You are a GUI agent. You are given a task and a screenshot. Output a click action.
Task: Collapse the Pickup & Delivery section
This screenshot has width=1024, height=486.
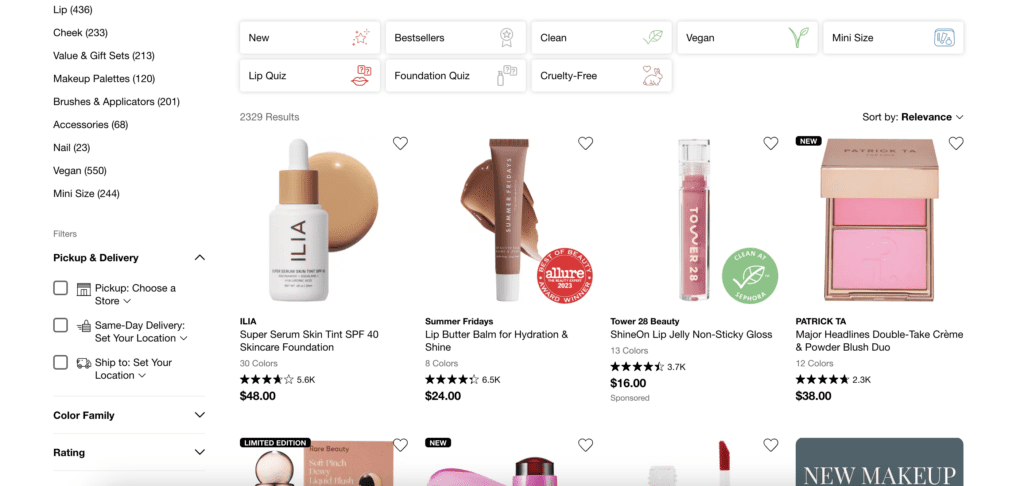[x=200, y=257]
